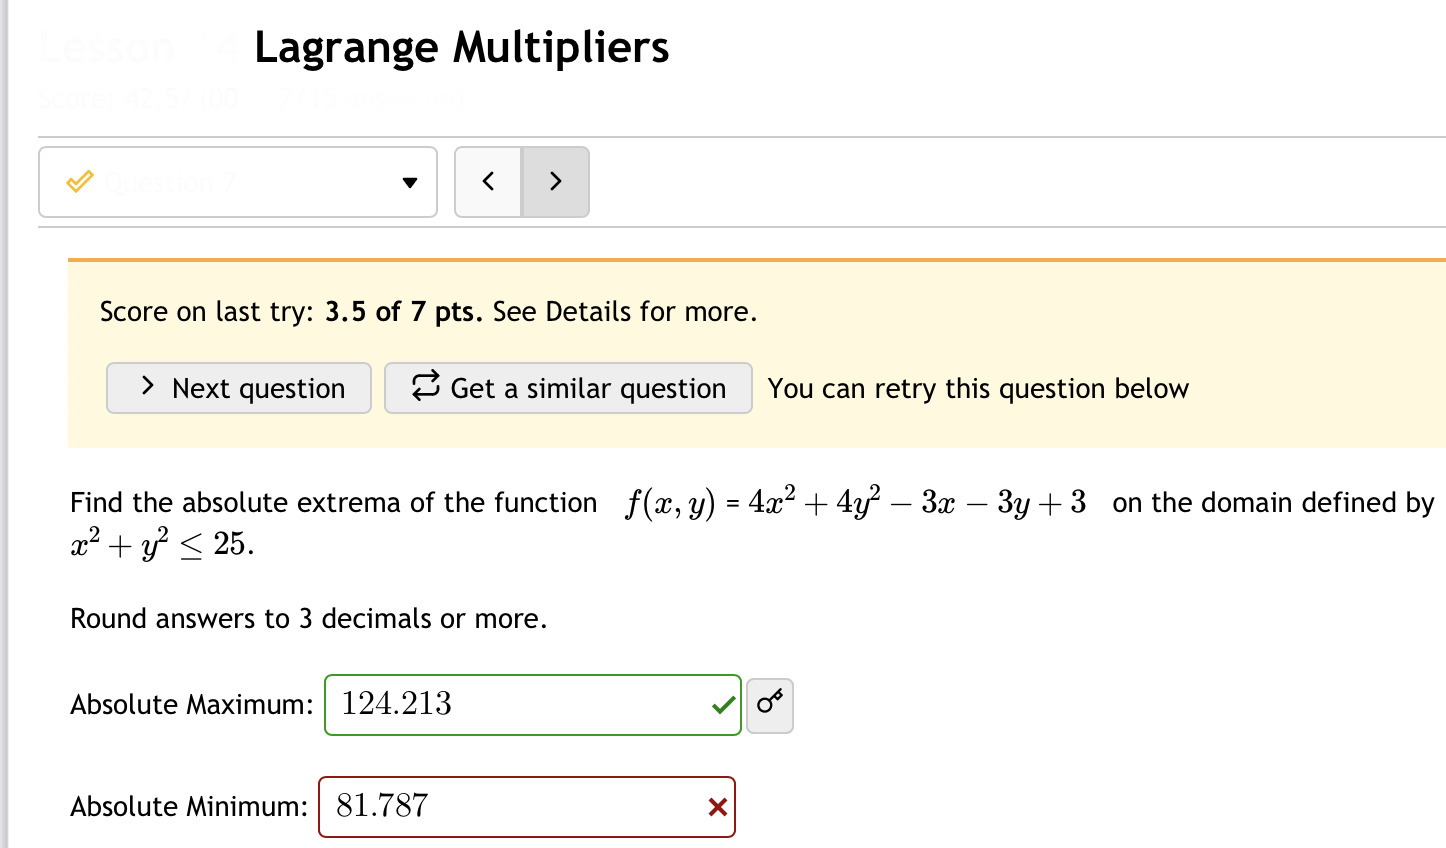Click the 'You can retry this question below' text

coord(978,389)
